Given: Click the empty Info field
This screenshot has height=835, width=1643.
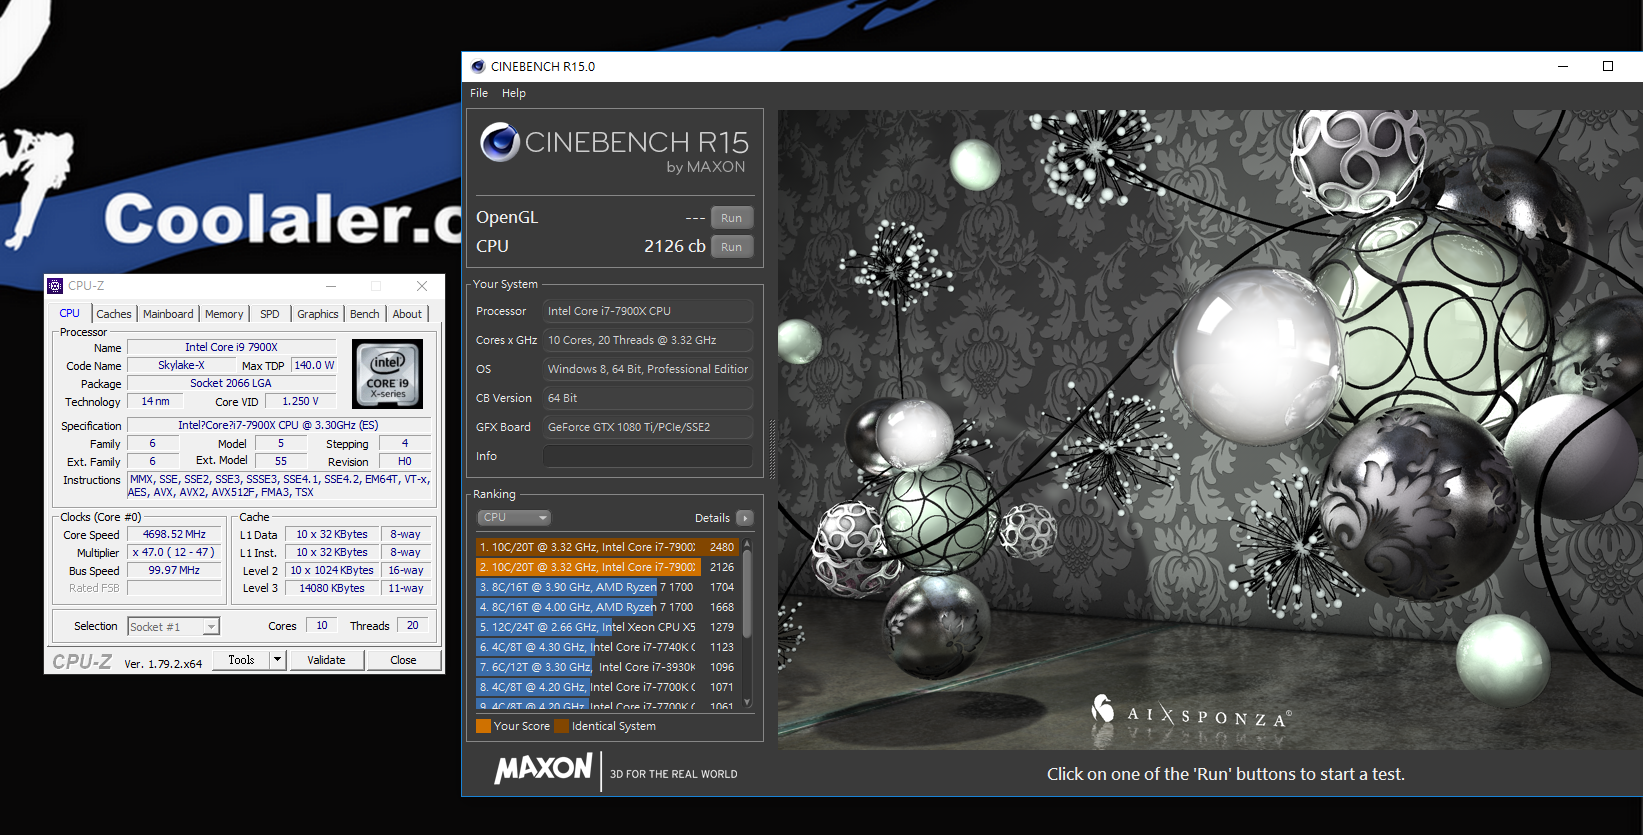Looking at the screenshot, I should [x=647, y=456].
